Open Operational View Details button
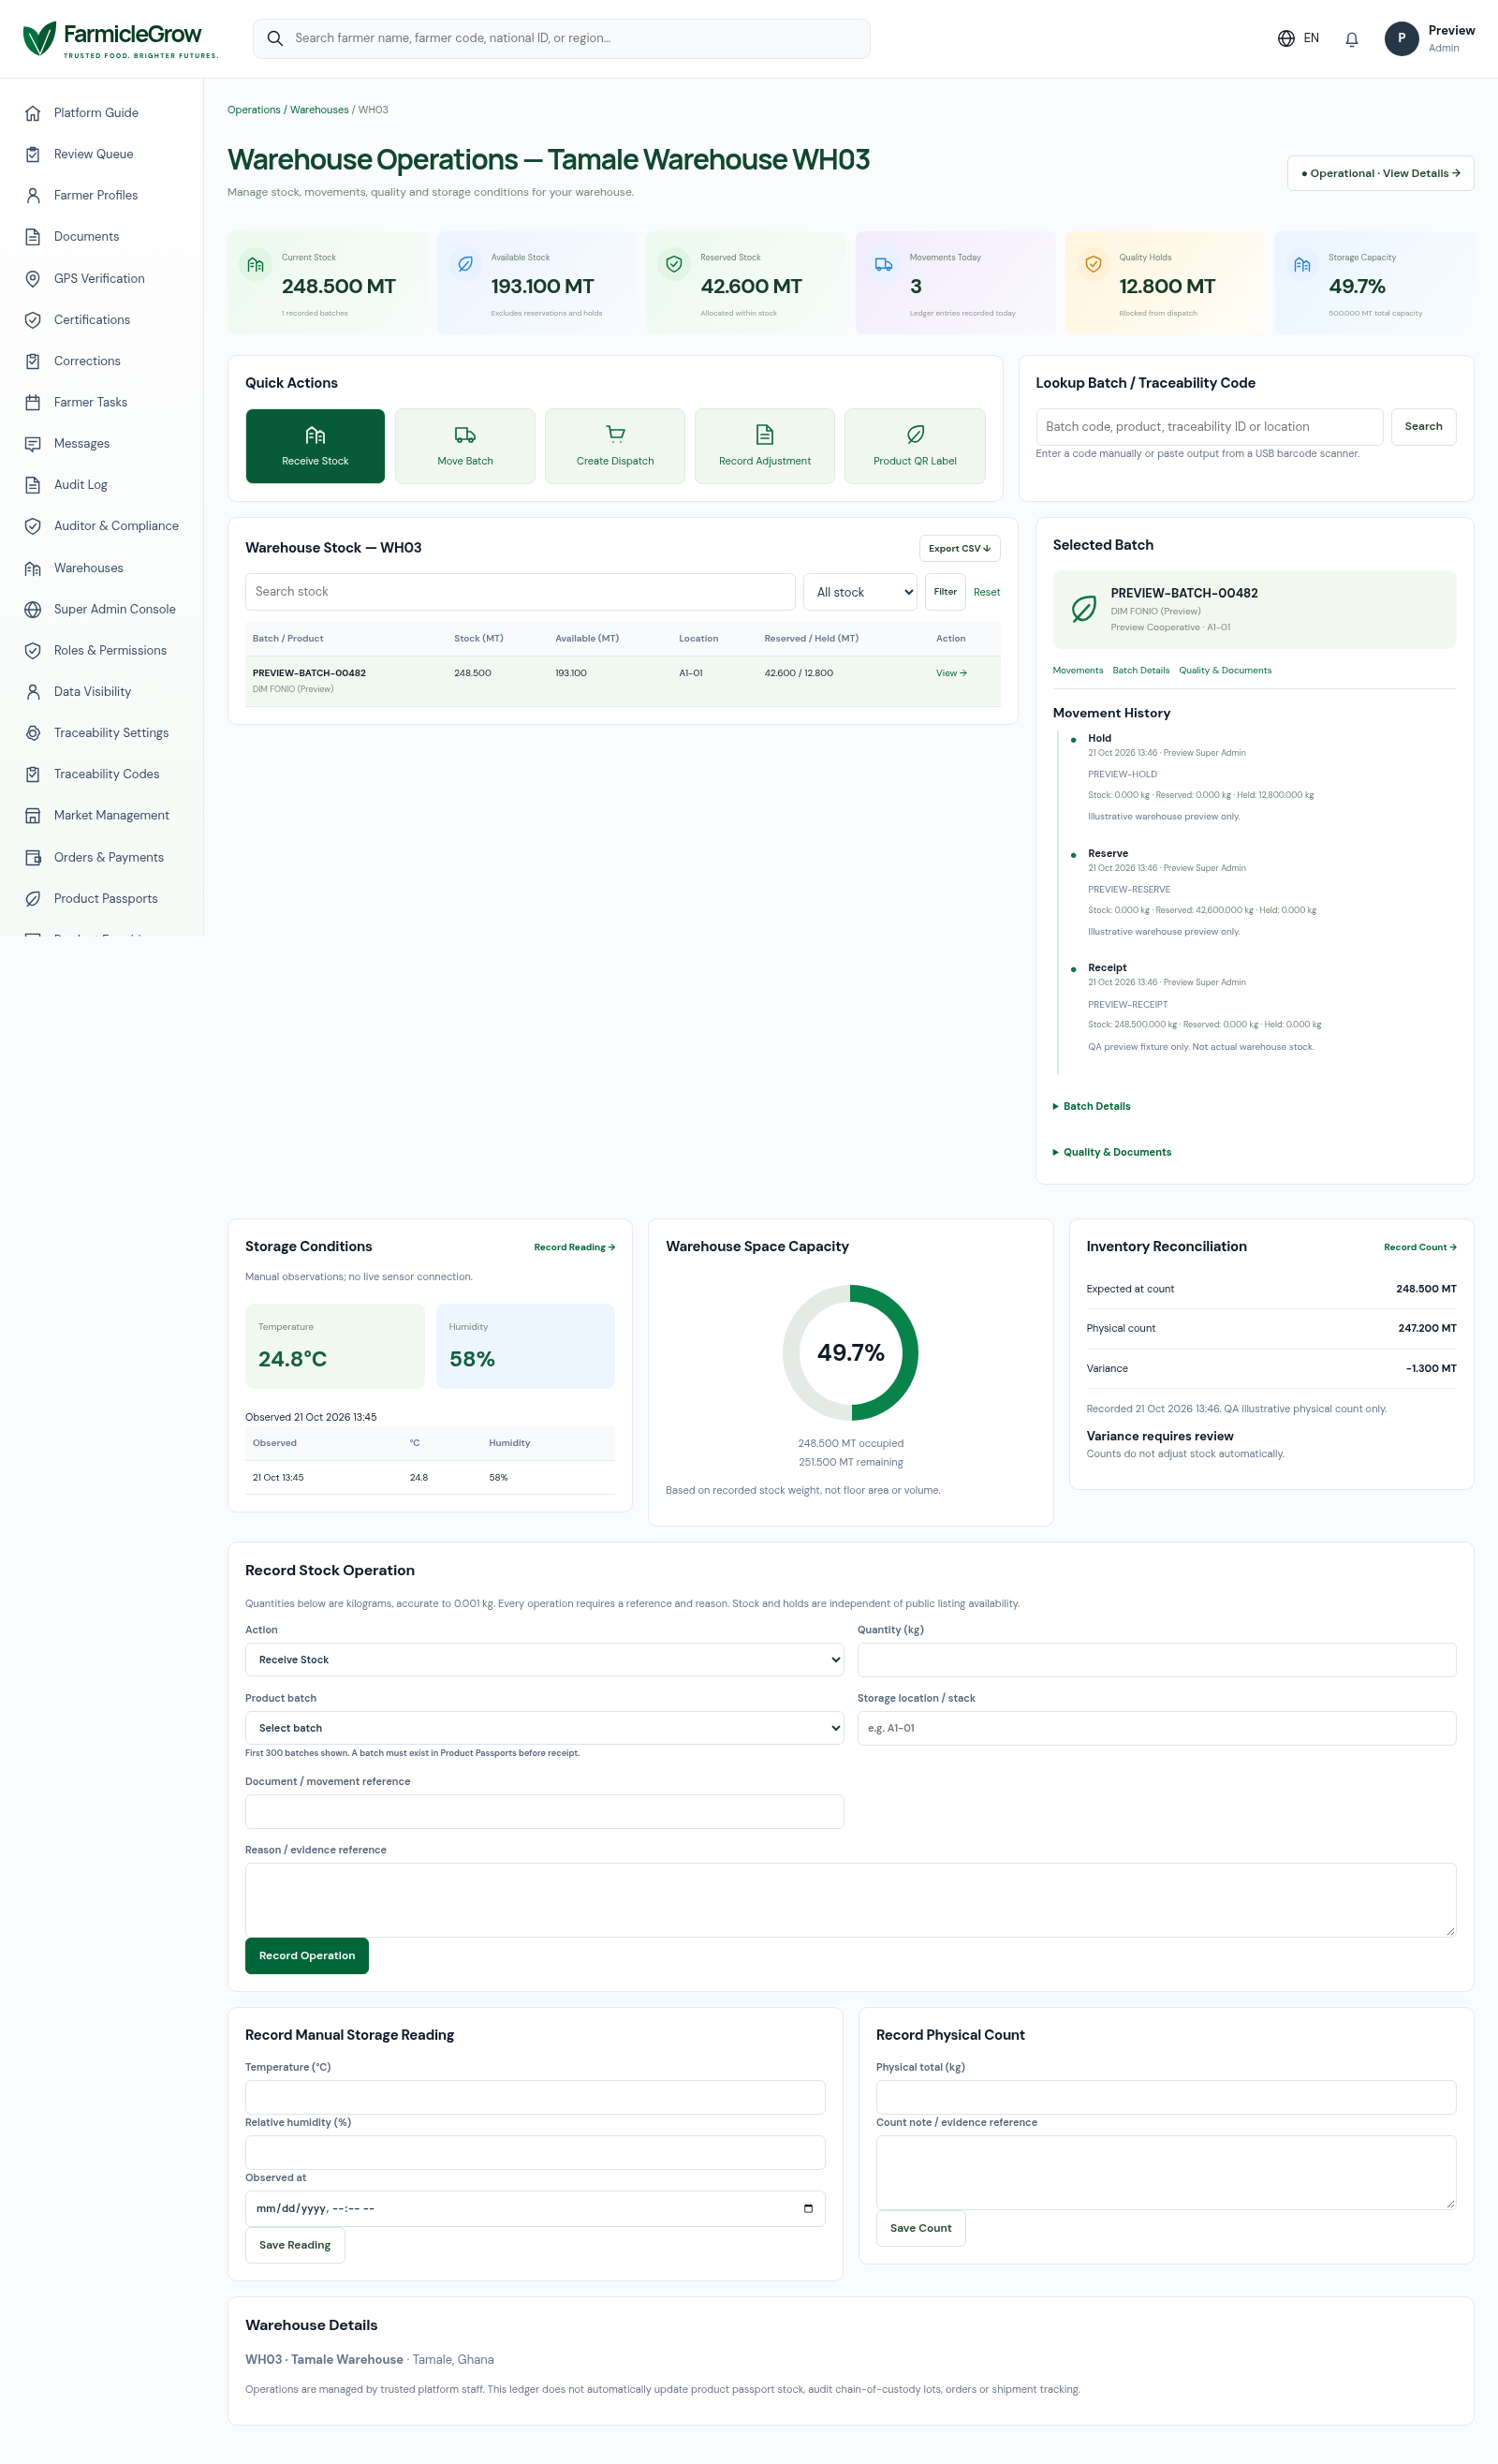Viewport: 1498px width, 2464px height. [x=1380, y=173]
